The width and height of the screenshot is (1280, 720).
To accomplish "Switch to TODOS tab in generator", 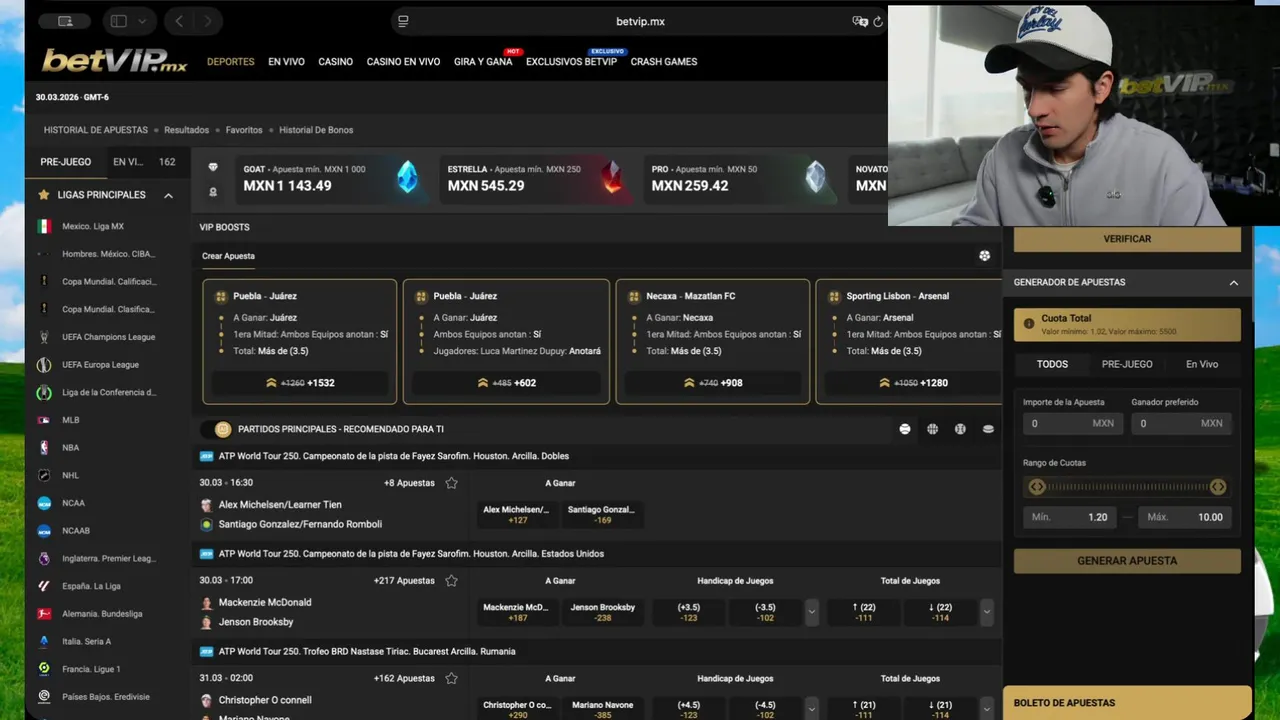I will (1052, 365).
